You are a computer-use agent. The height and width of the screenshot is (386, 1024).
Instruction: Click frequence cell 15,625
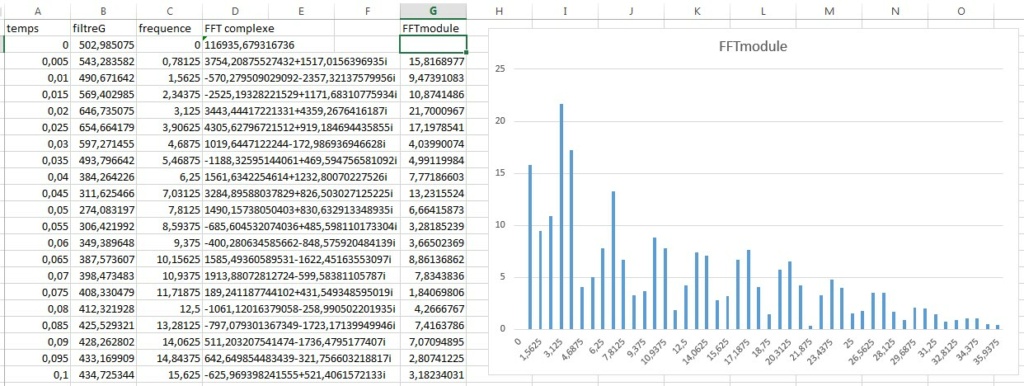point(170,374)
